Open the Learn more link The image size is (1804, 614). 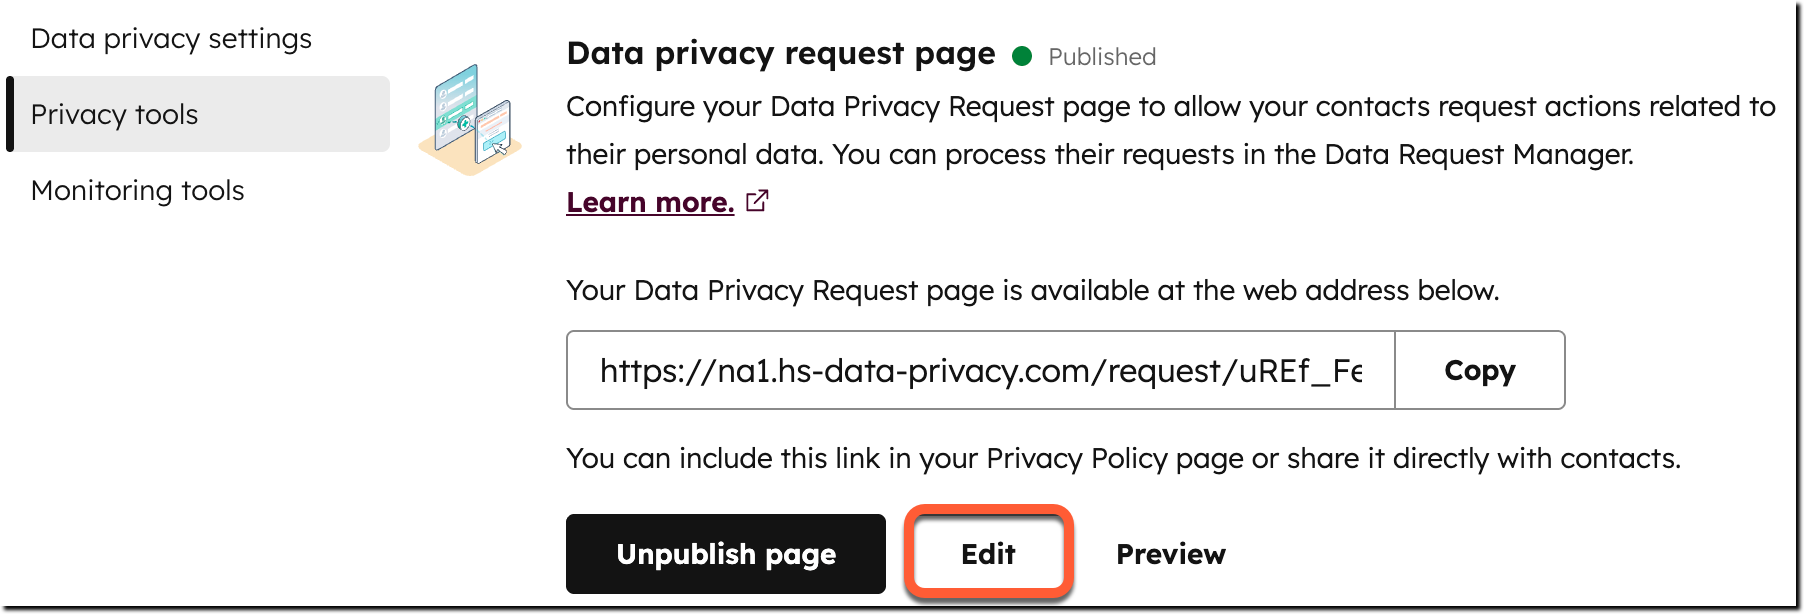coord(650,201)
